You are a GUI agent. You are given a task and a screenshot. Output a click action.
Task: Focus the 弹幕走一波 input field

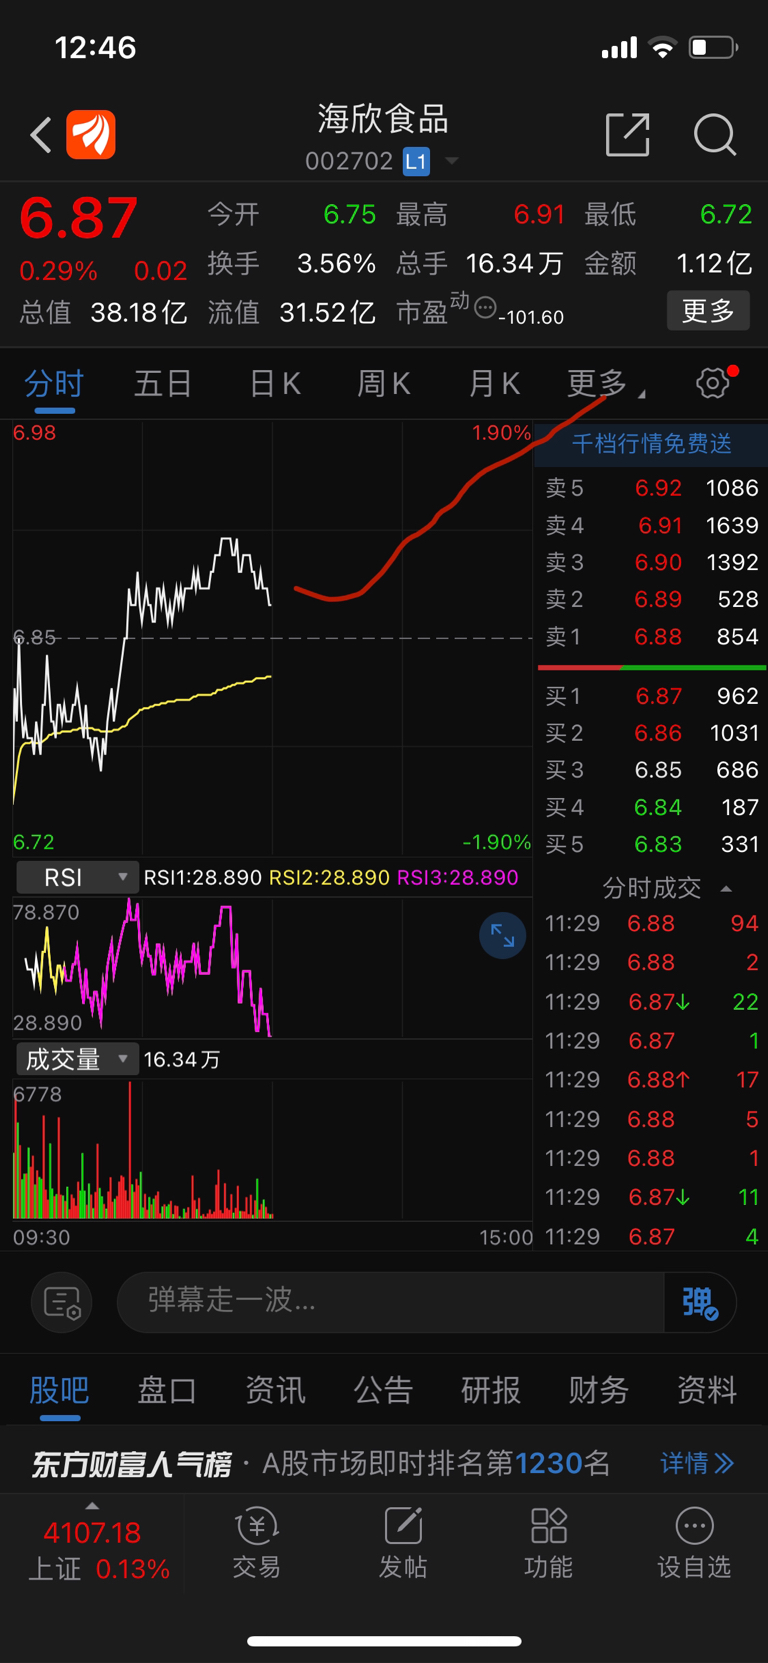pos(391,1301)
